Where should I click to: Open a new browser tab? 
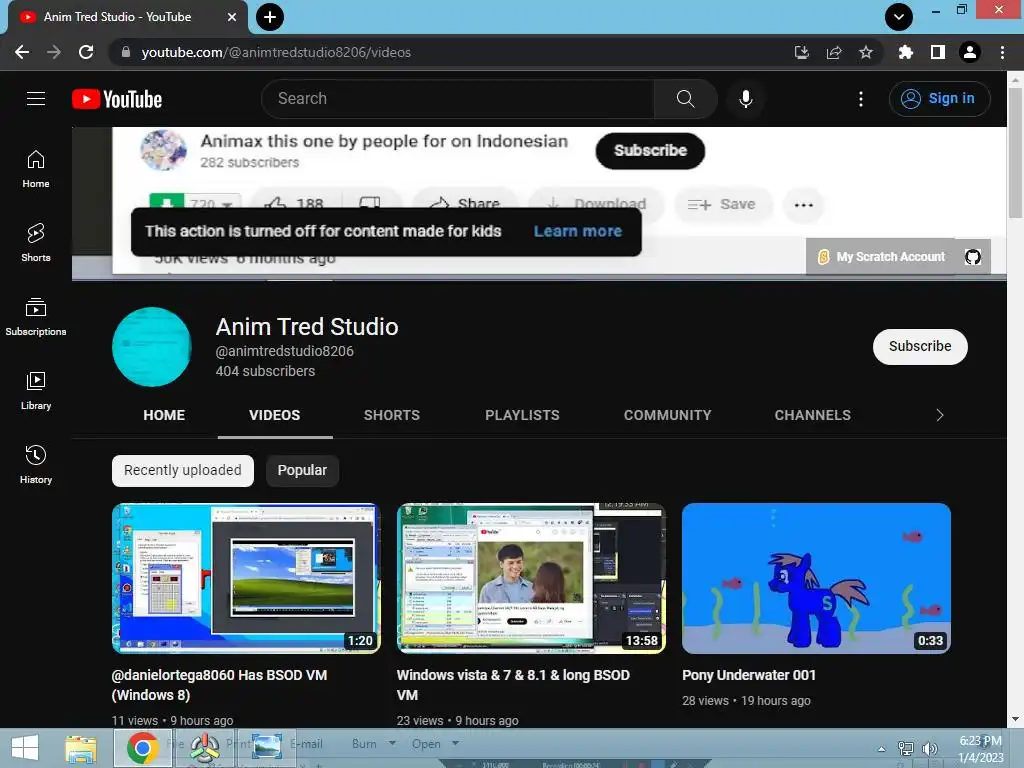point(270,17)
